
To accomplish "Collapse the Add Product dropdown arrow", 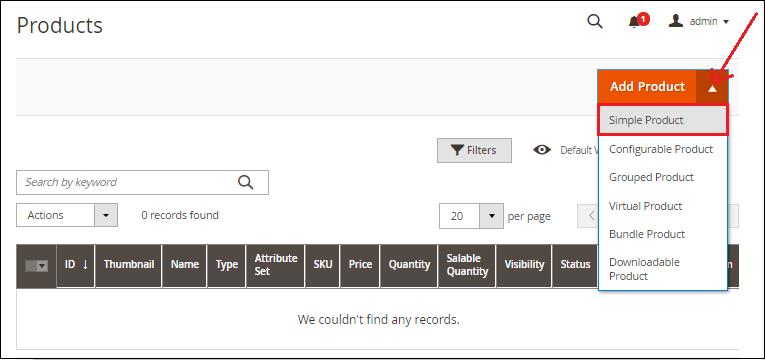I will pyautogui.click(x=712, y=87).
